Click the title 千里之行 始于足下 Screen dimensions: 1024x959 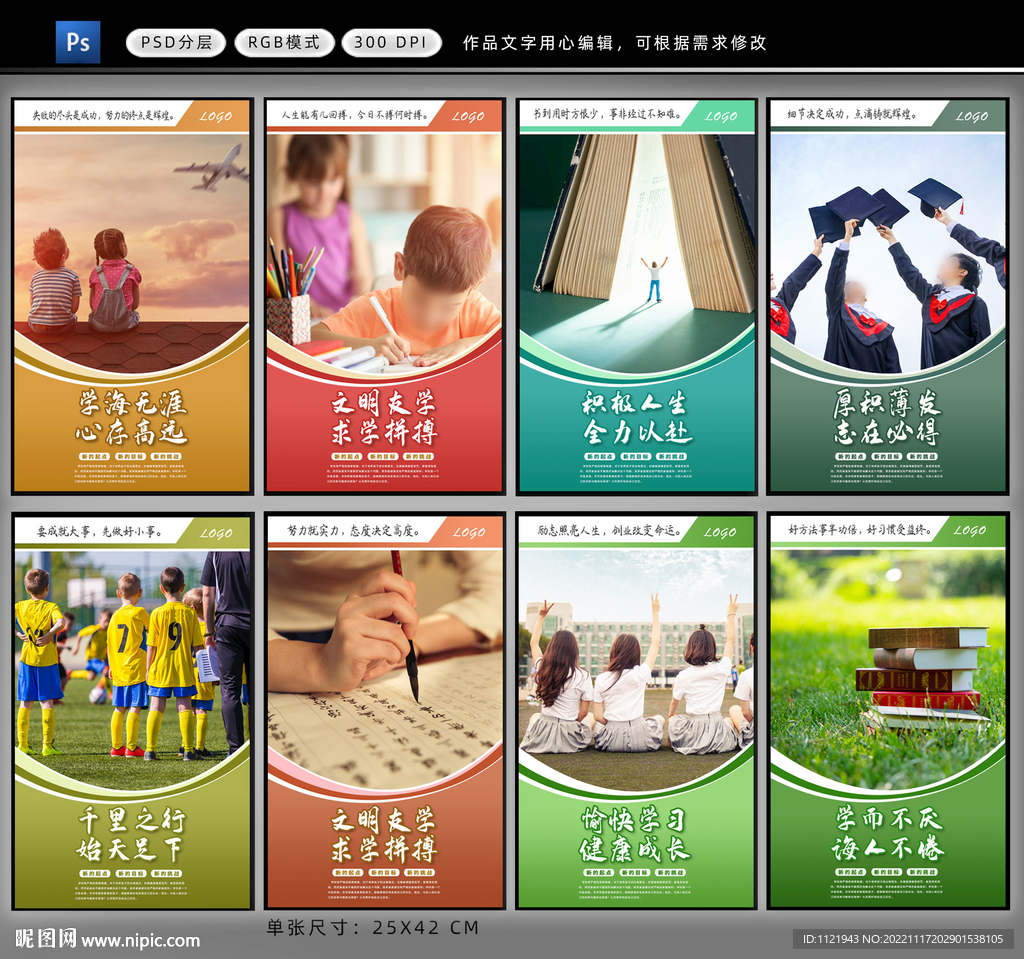132,835
